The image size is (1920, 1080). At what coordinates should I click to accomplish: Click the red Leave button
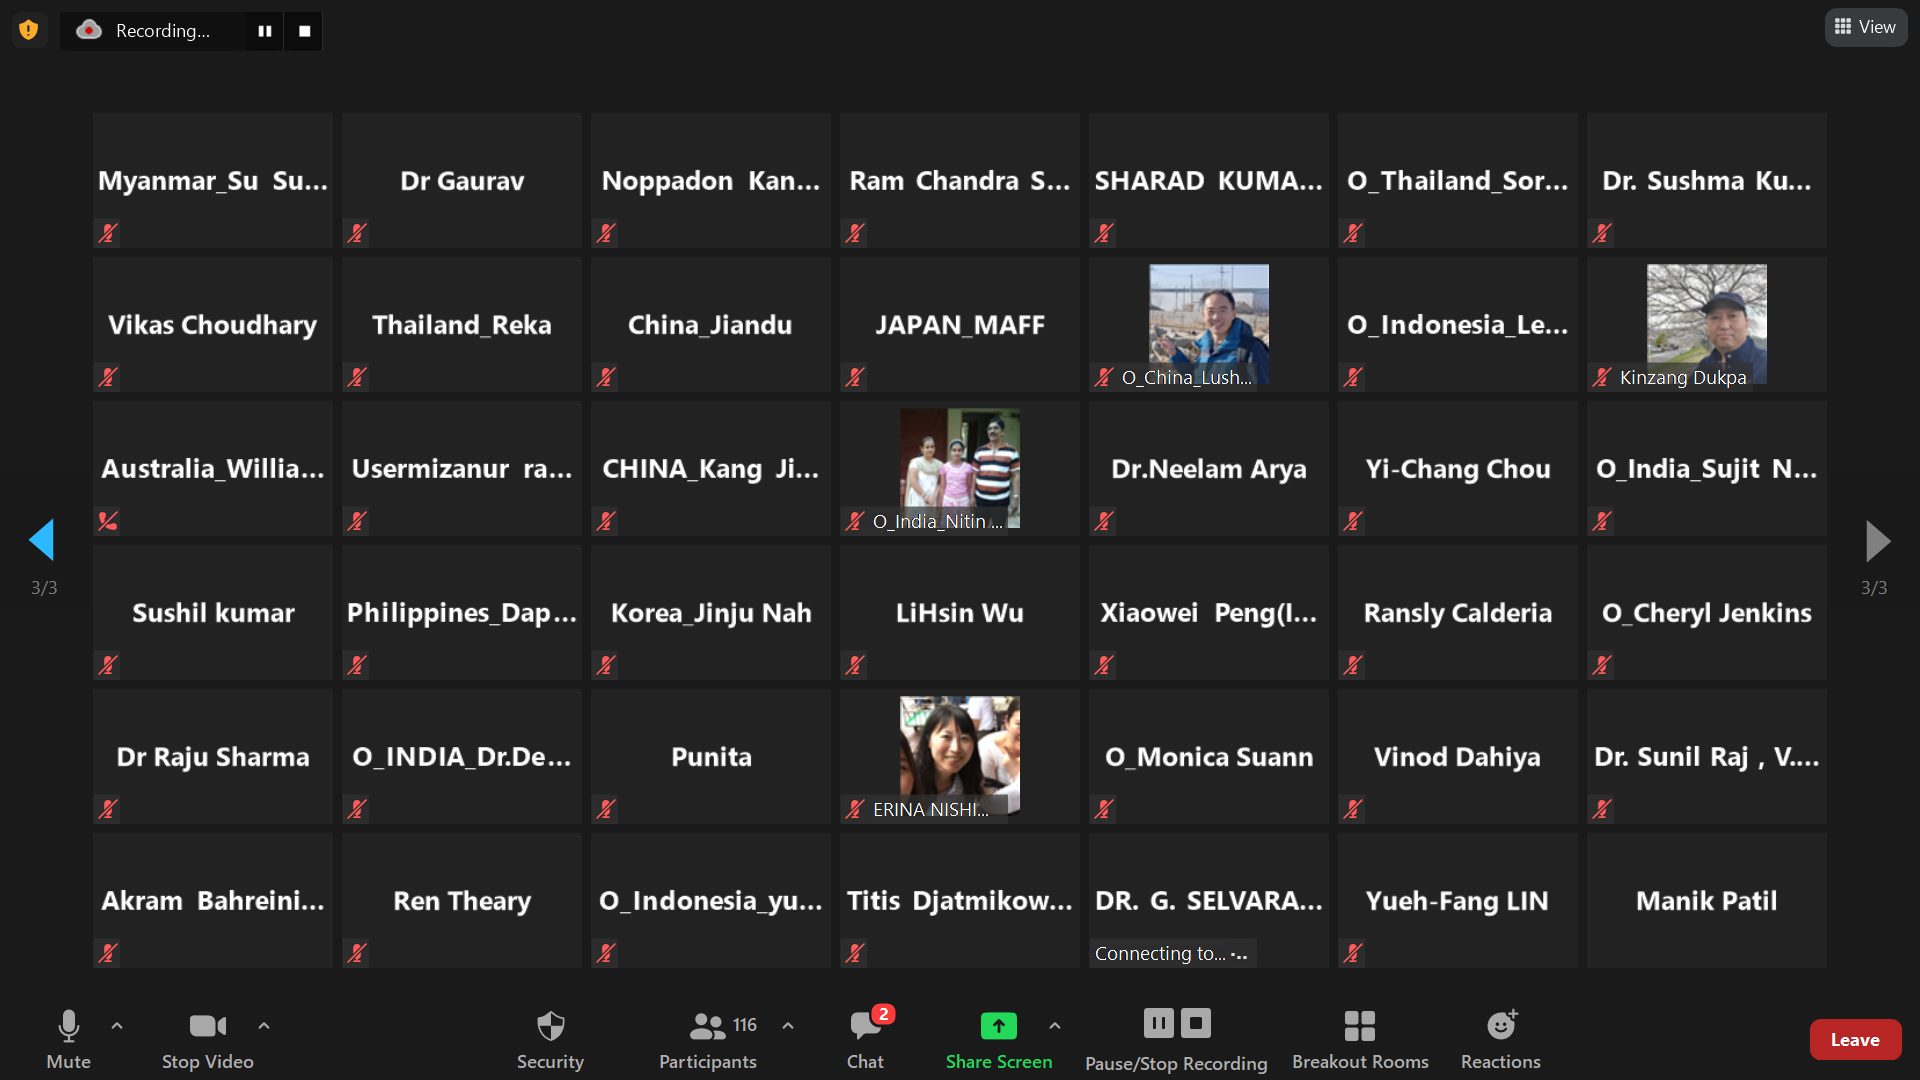tap(1854, 1040)
